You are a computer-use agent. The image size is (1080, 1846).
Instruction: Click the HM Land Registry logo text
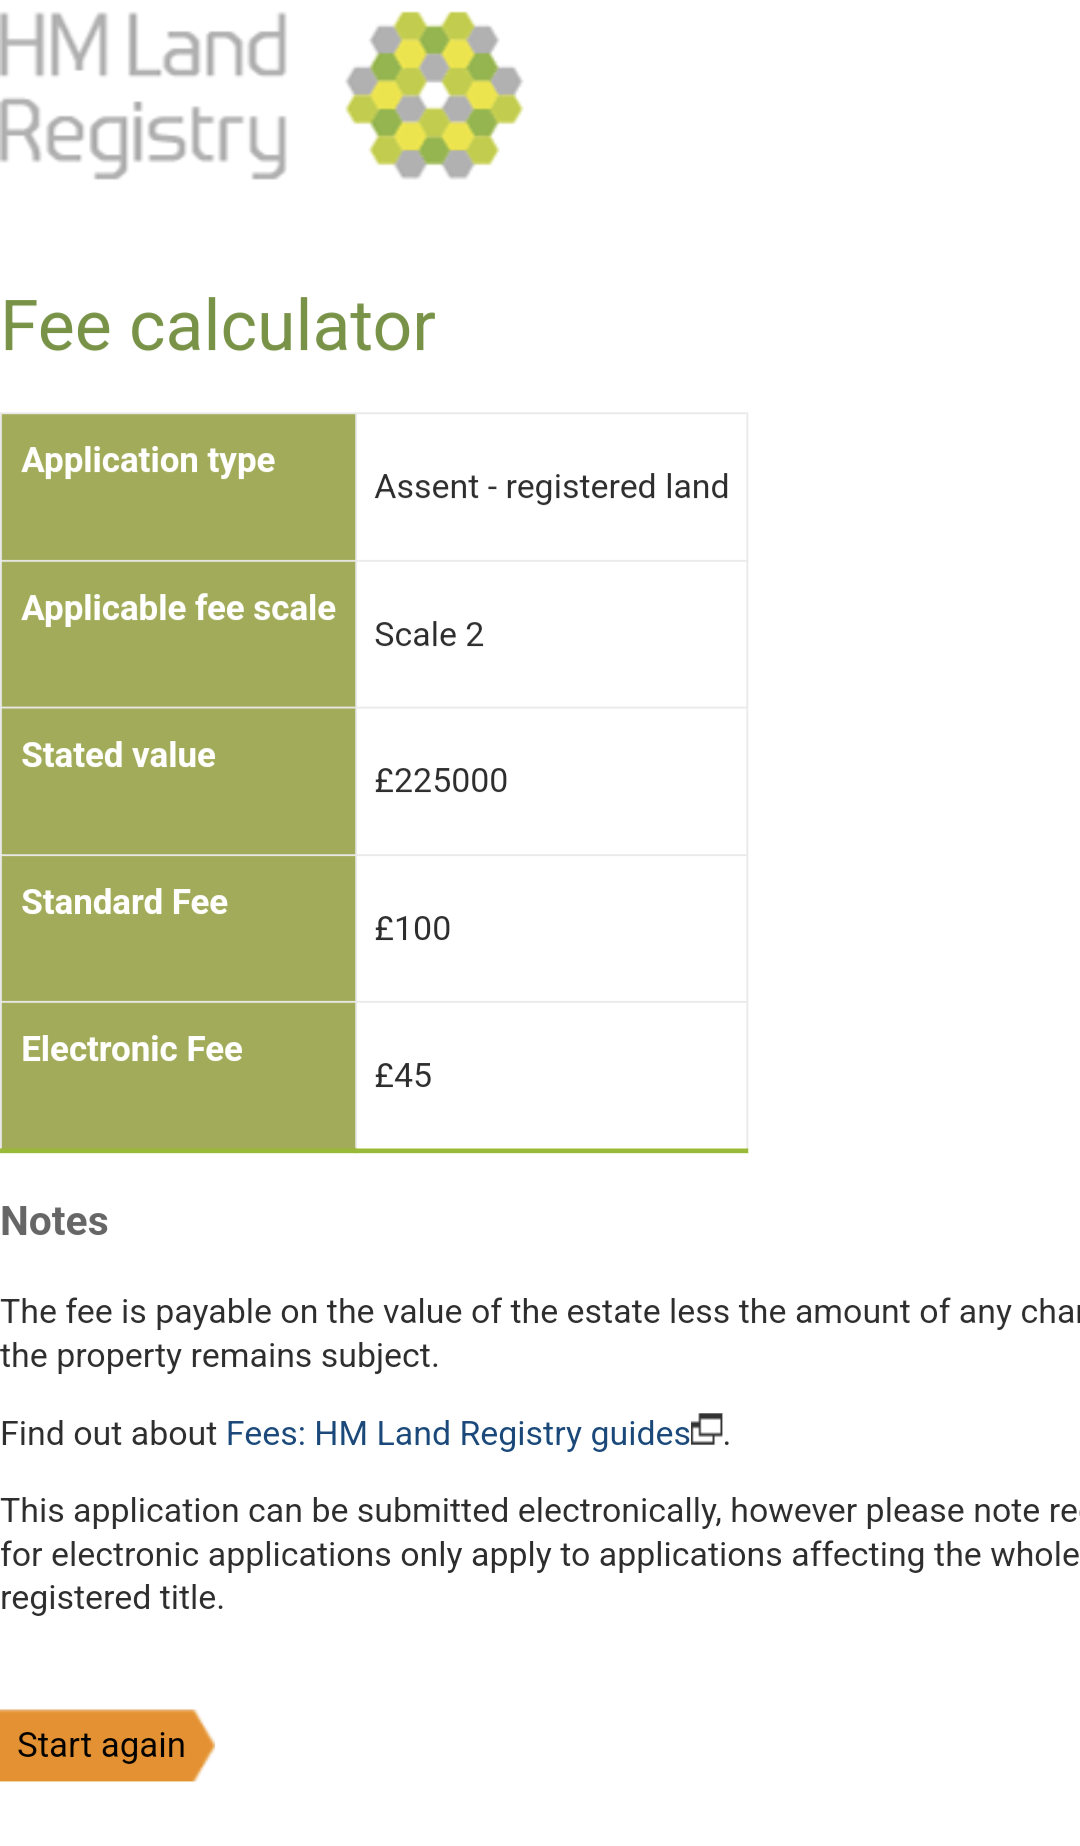(x=144, y=95)
